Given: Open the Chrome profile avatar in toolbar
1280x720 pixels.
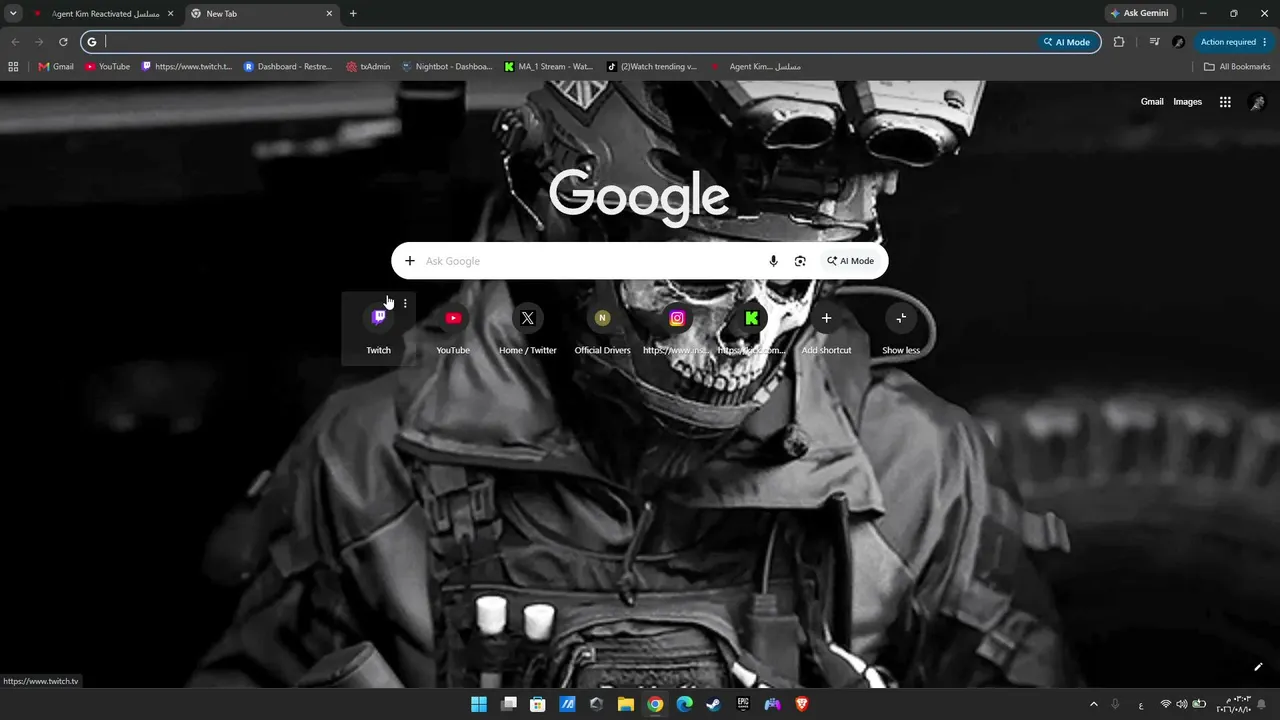Looking at the screenshot, I should click(1178, 42).
